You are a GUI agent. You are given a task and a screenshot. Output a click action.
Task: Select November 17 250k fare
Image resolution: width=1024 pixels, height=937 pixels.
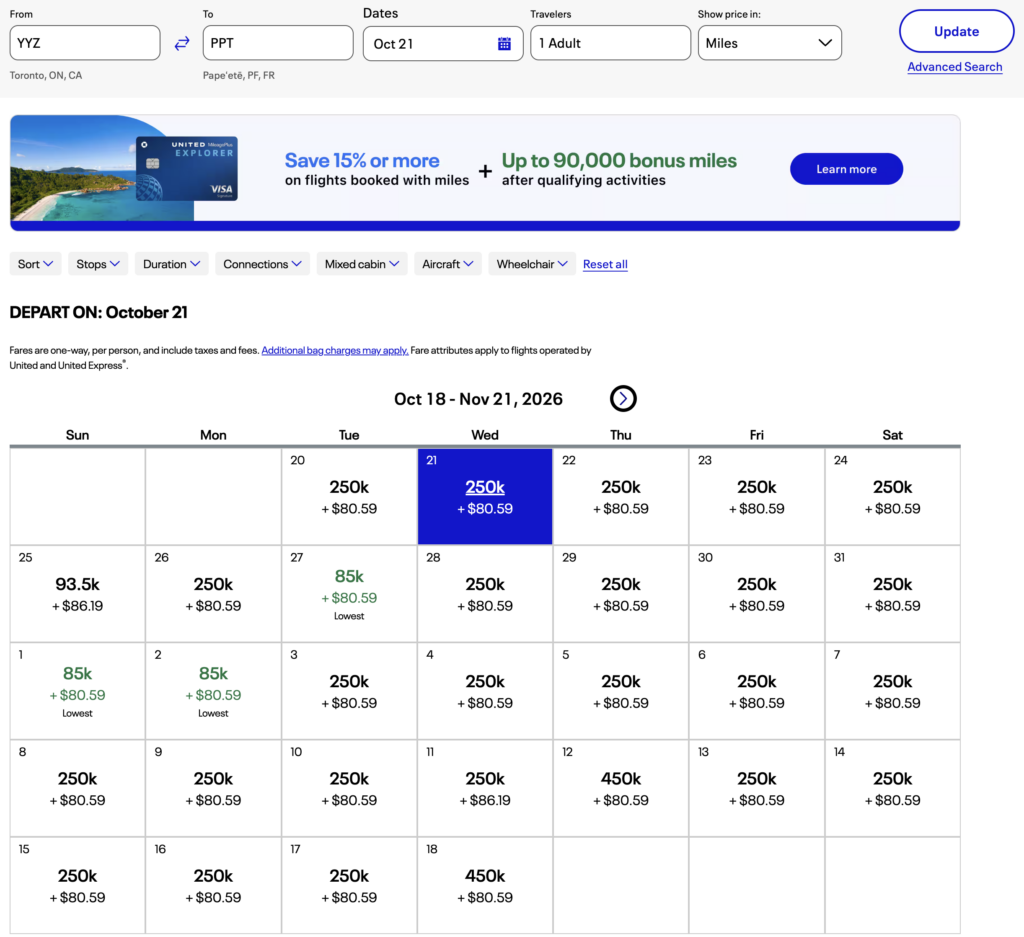tap(349, 885)
